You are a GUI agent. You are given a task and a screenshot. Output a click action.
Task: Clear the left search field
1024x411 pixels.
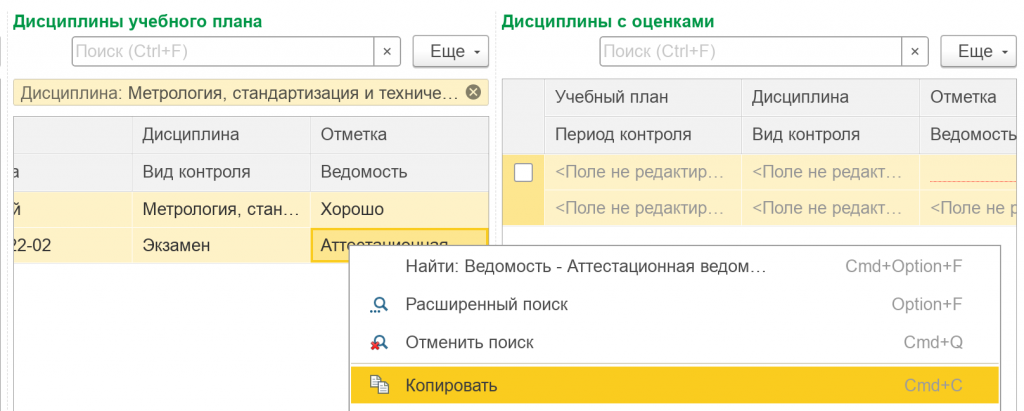pos(387,51)
